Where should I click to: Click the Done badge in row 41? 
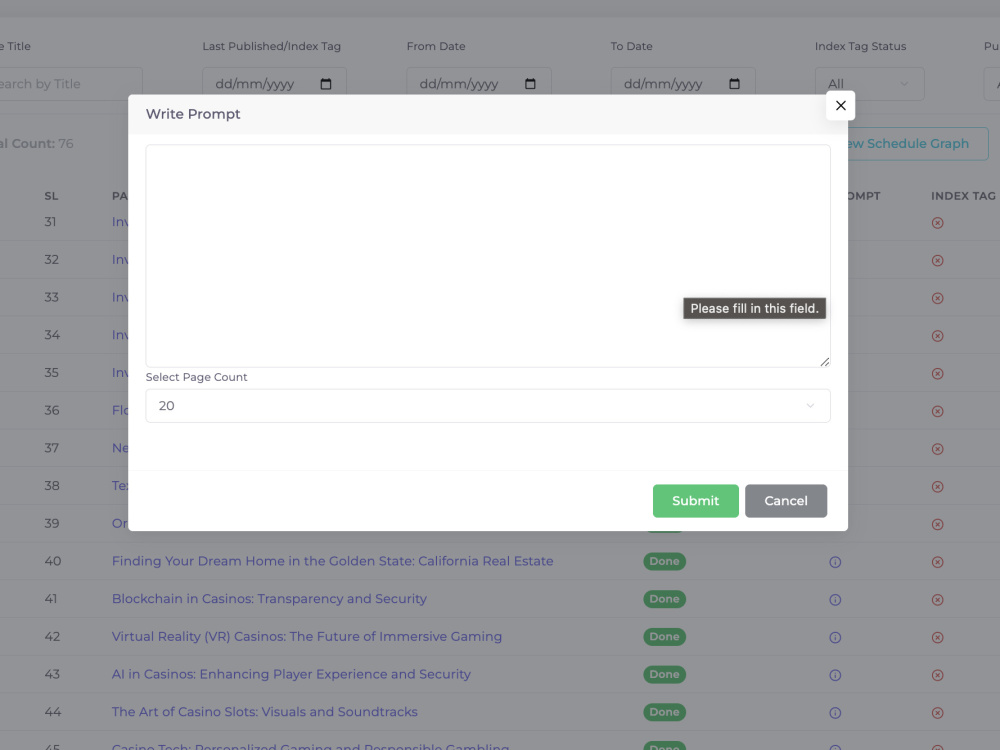tap(665, 599)
